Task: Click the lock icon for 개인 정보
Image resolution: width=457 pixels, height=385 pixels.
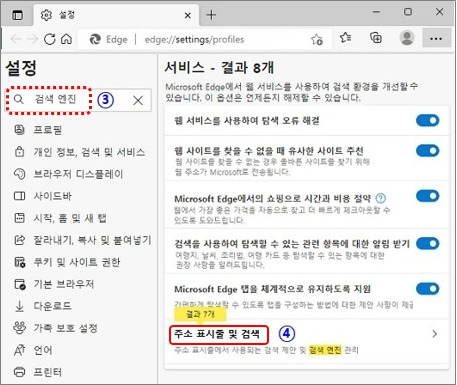Action: (x=20, y=152)
